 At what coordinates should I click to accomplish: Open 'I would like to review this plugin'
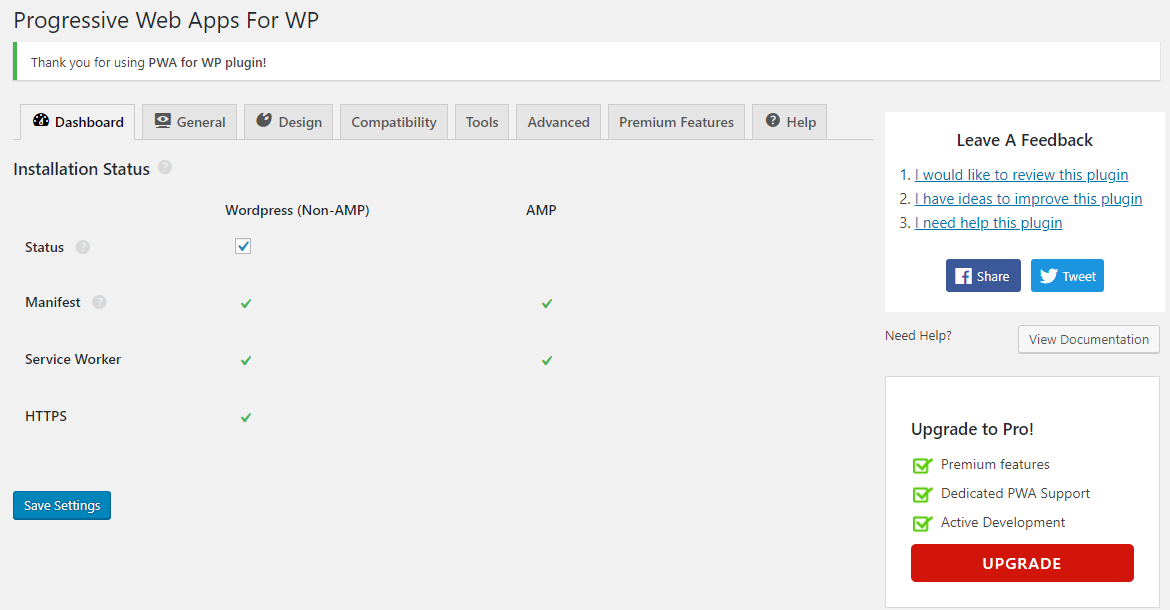click(x=1022, y=174)
